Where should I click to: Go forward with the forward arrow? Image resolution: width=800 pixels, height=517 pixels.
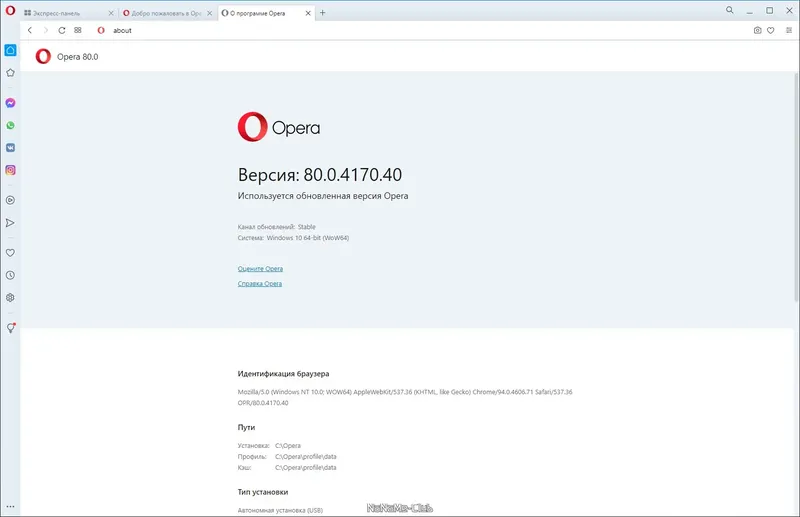coord(45,30)
